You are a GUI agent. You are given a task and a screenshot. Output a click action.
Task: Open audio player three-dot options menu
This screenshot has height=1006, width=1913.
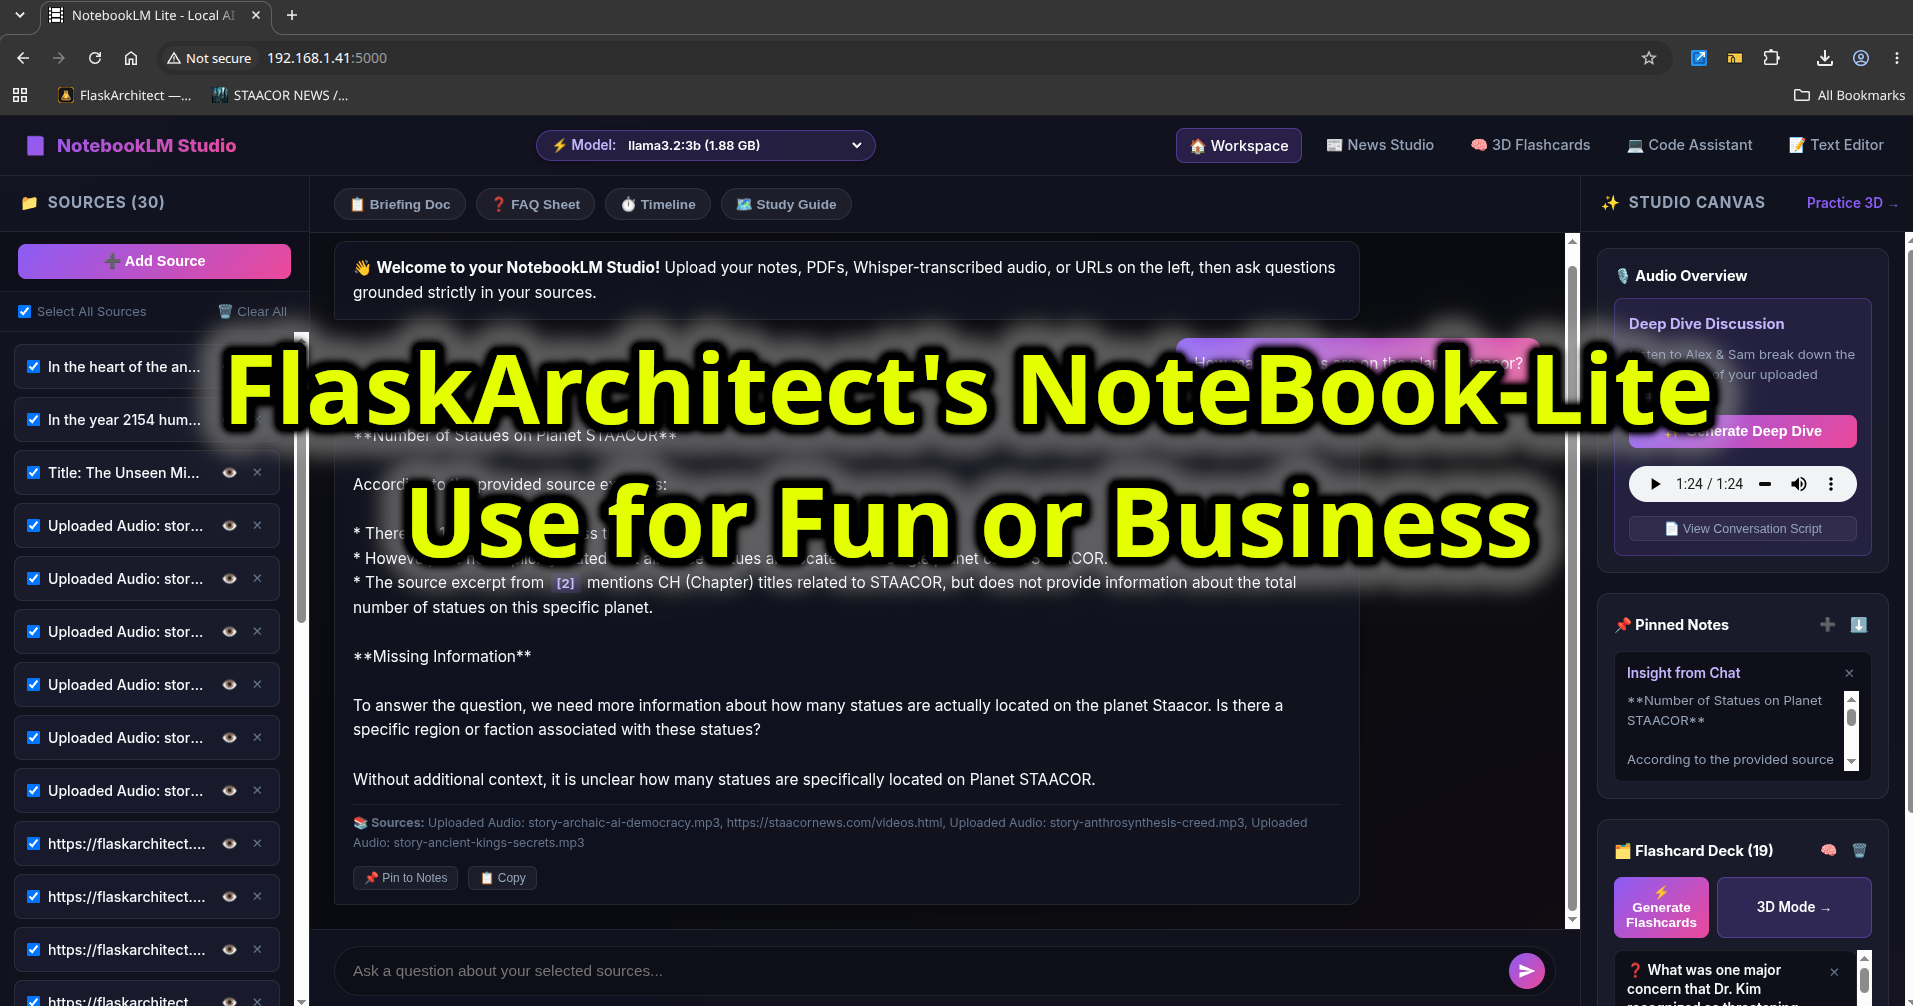pyautogui.click(x=1831, y=484)
